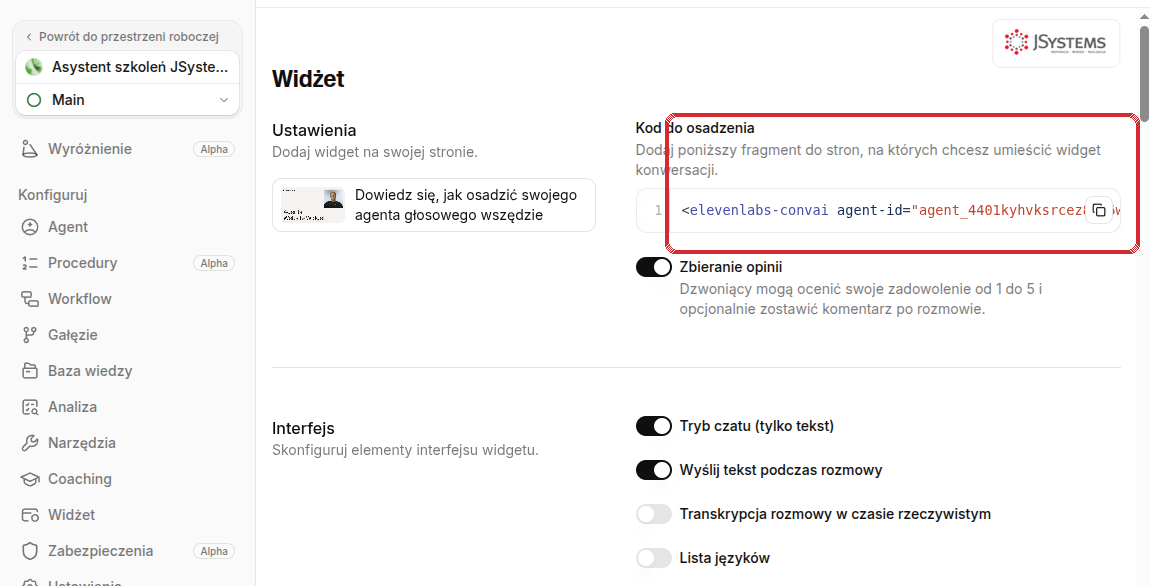
Task: Click the Agent face icon in sidebar
Action: pyautogui.click(x=29, y=227)
